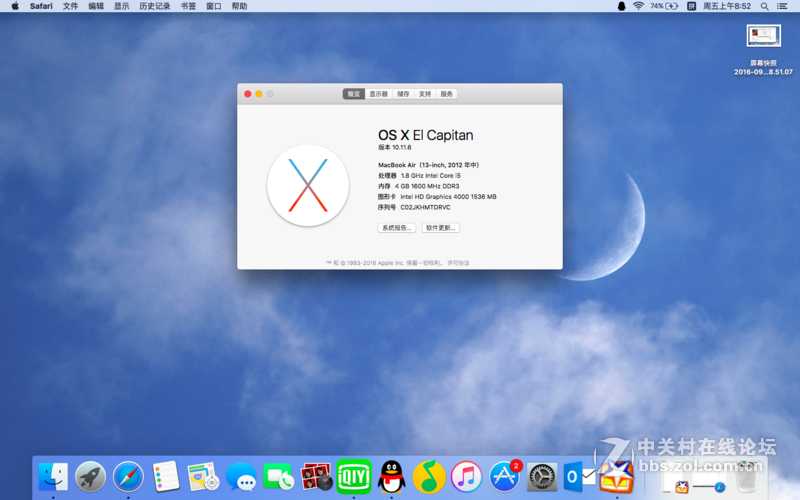Launch iQIYI video app in Dock
The width and height of the screenshot is (800, 500).
point(354,477)
